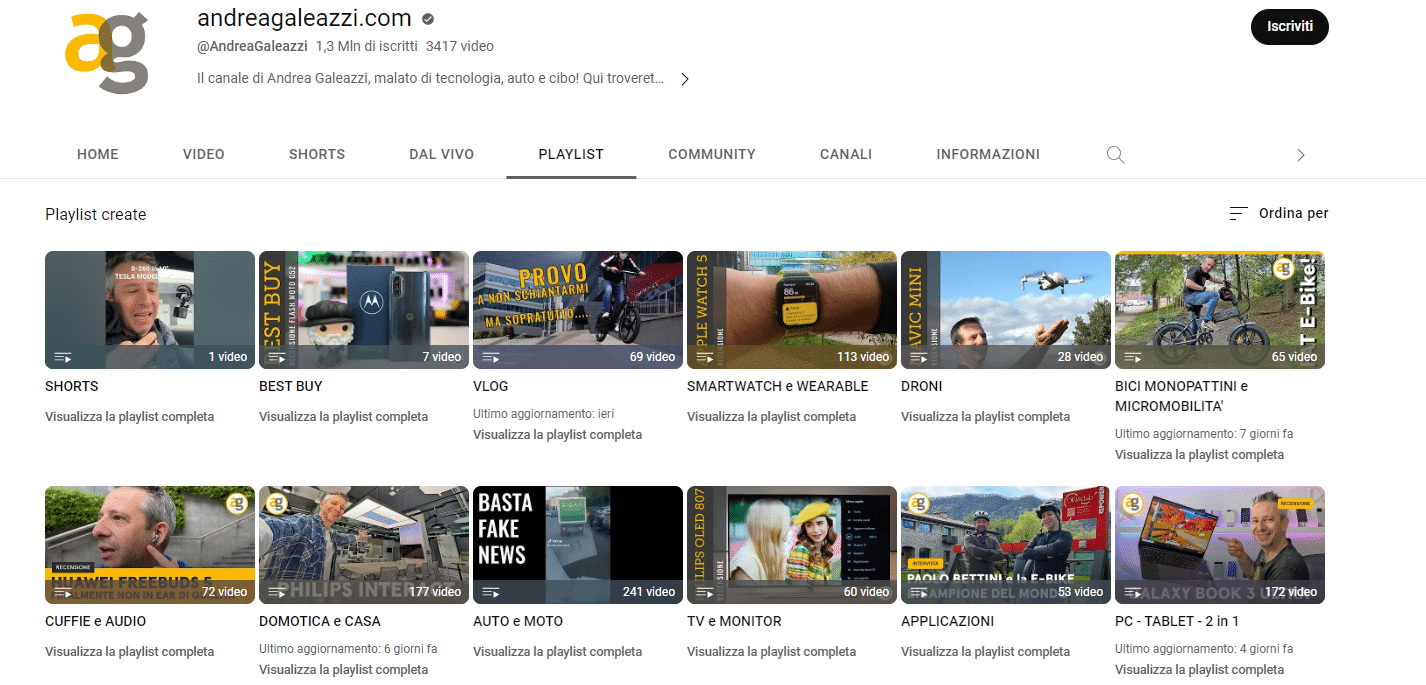Switch to the CANALI tab
The image size is (1426, 685).
(846, 154)
